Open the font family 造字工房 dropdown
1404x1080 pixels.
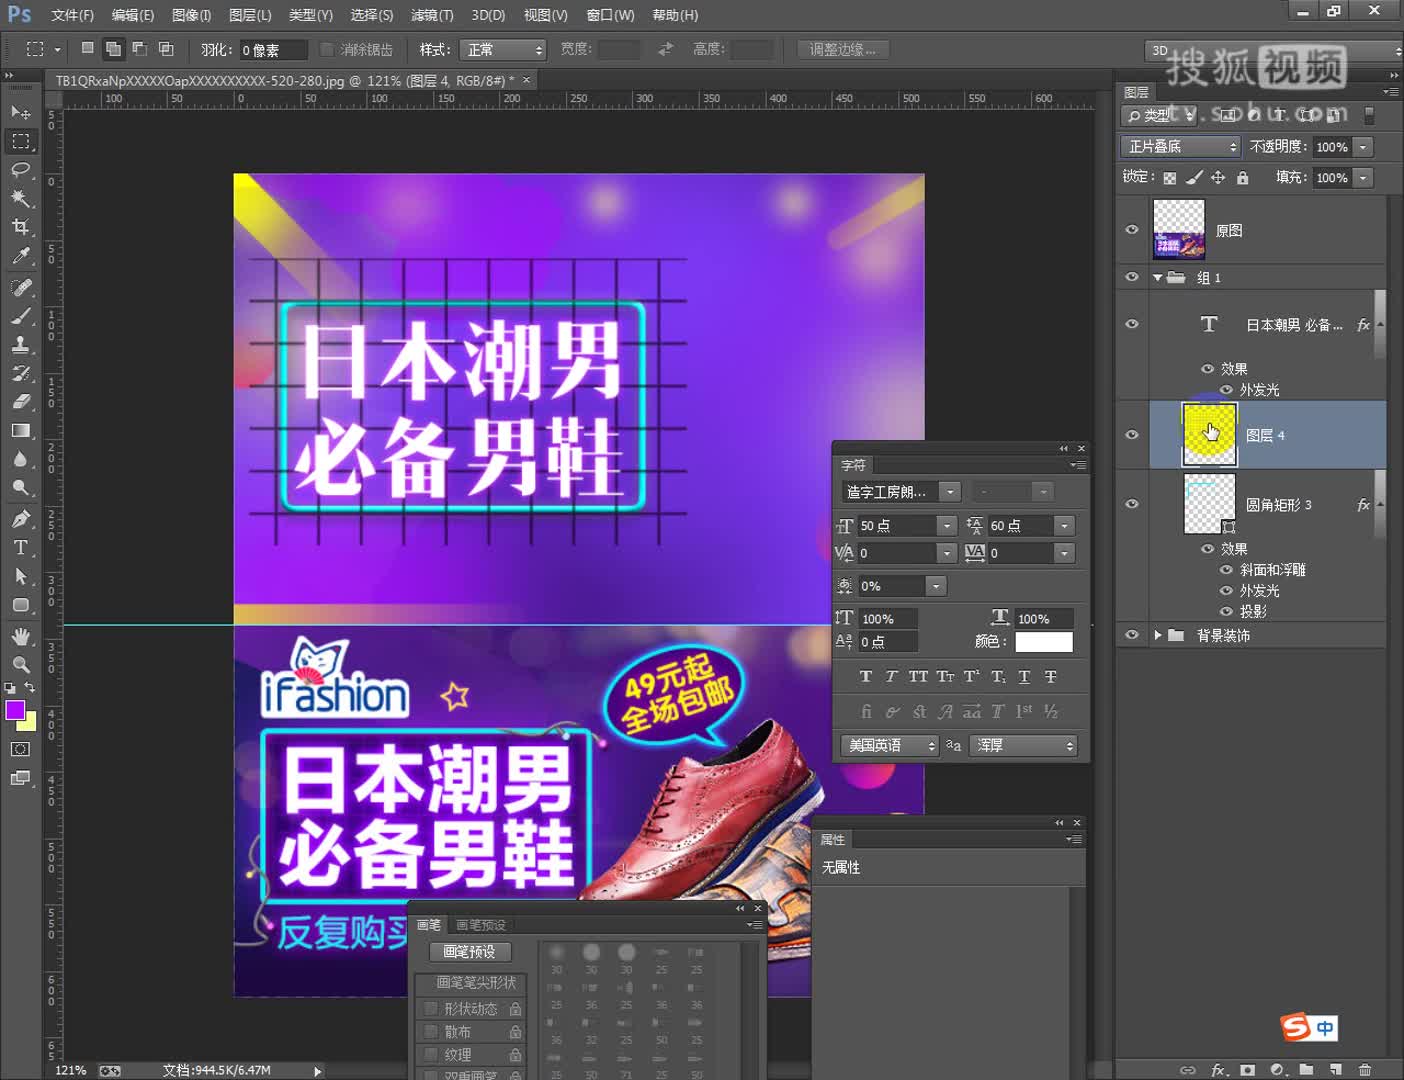pyautogui.click(x=951, y=492)
